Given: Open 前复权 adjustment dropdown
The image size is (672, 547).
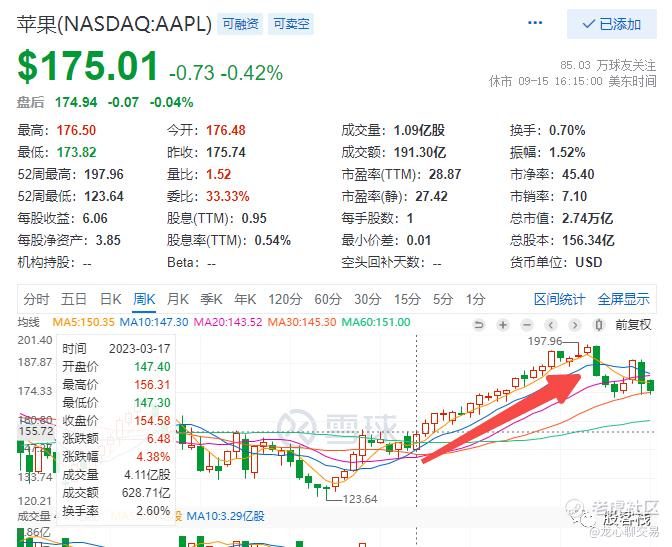Looking at the screenshot, I should [x=633, y=325].
